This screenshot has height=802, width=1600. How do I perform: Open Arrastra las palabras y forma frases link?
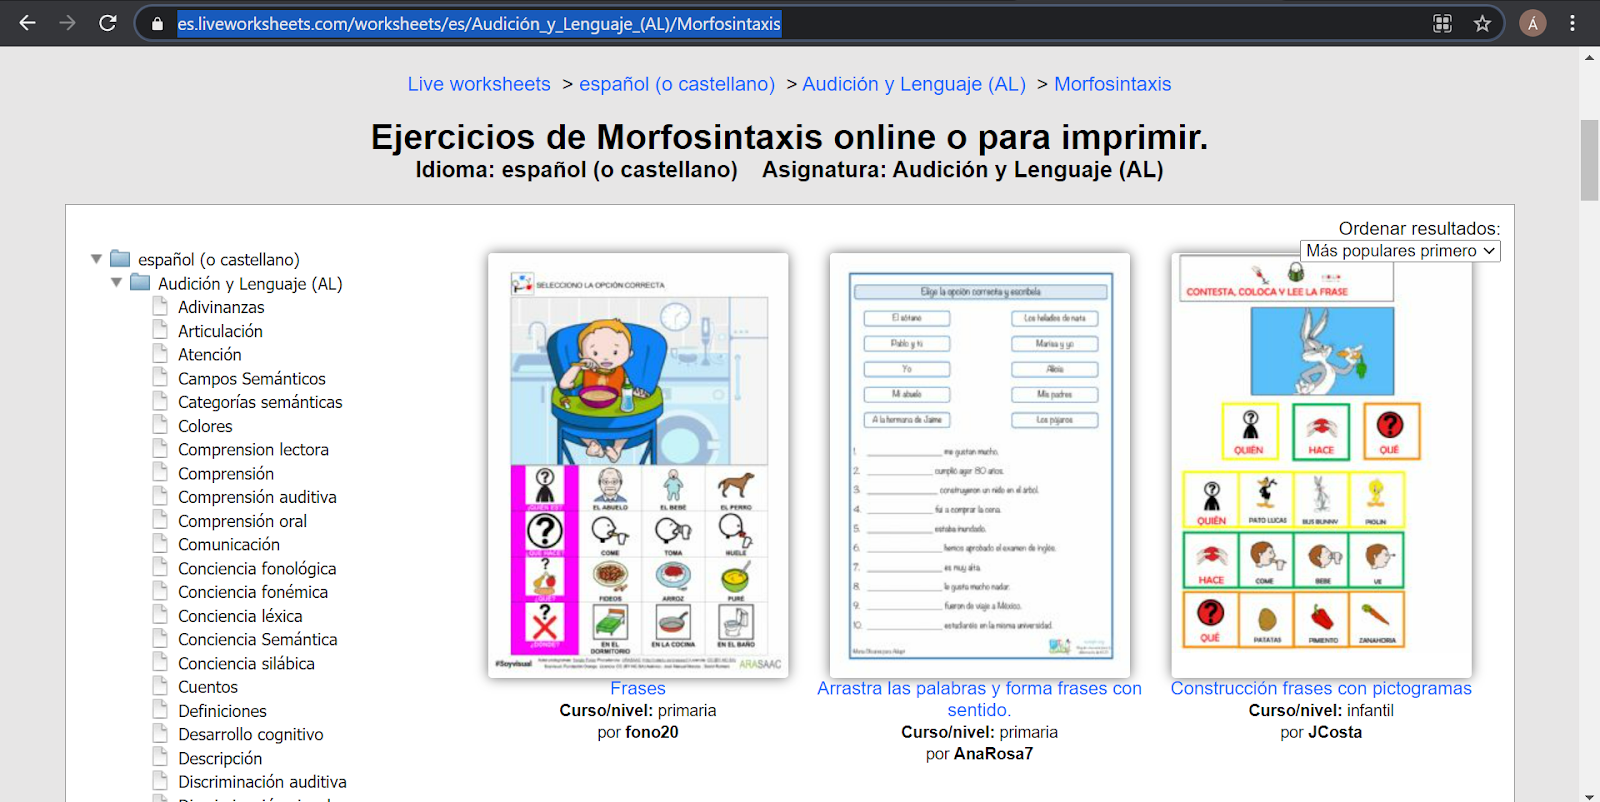tap(979, 699)
